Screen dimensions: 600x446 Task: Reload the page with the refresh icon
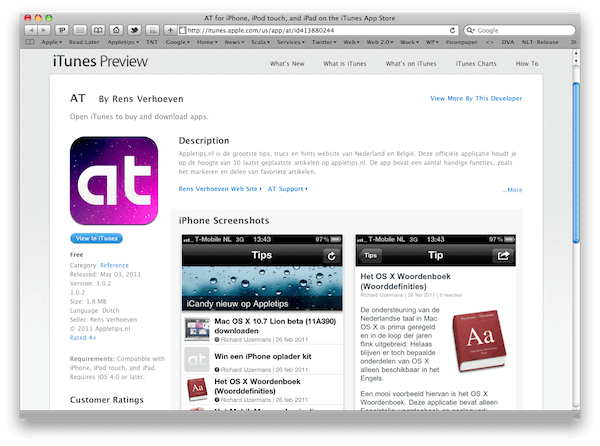[x=452, y=30]
